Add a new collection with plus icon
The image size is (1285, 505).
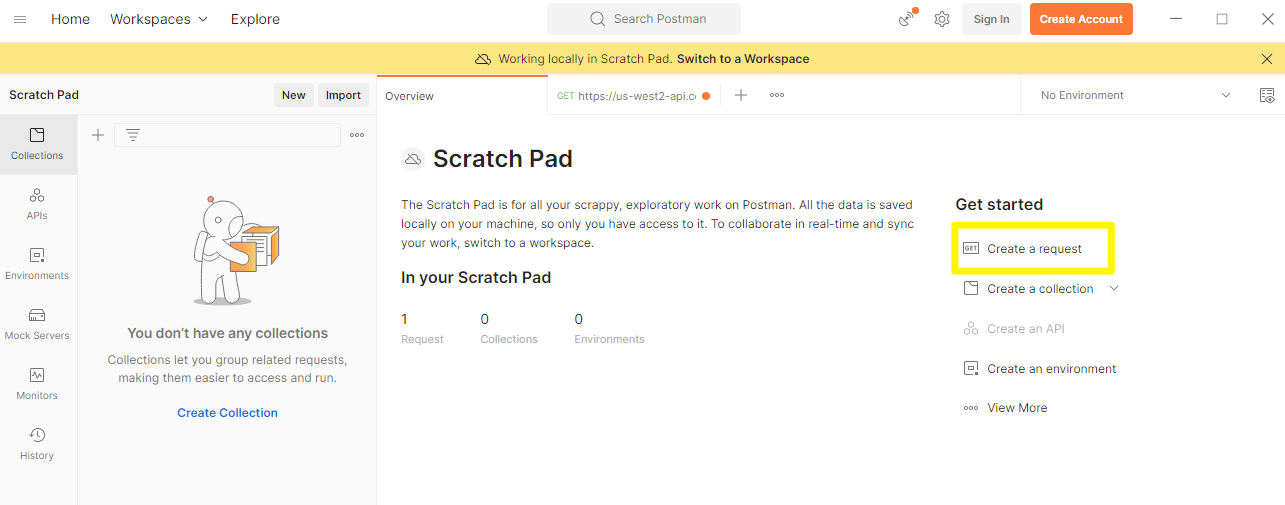[98, 135]
